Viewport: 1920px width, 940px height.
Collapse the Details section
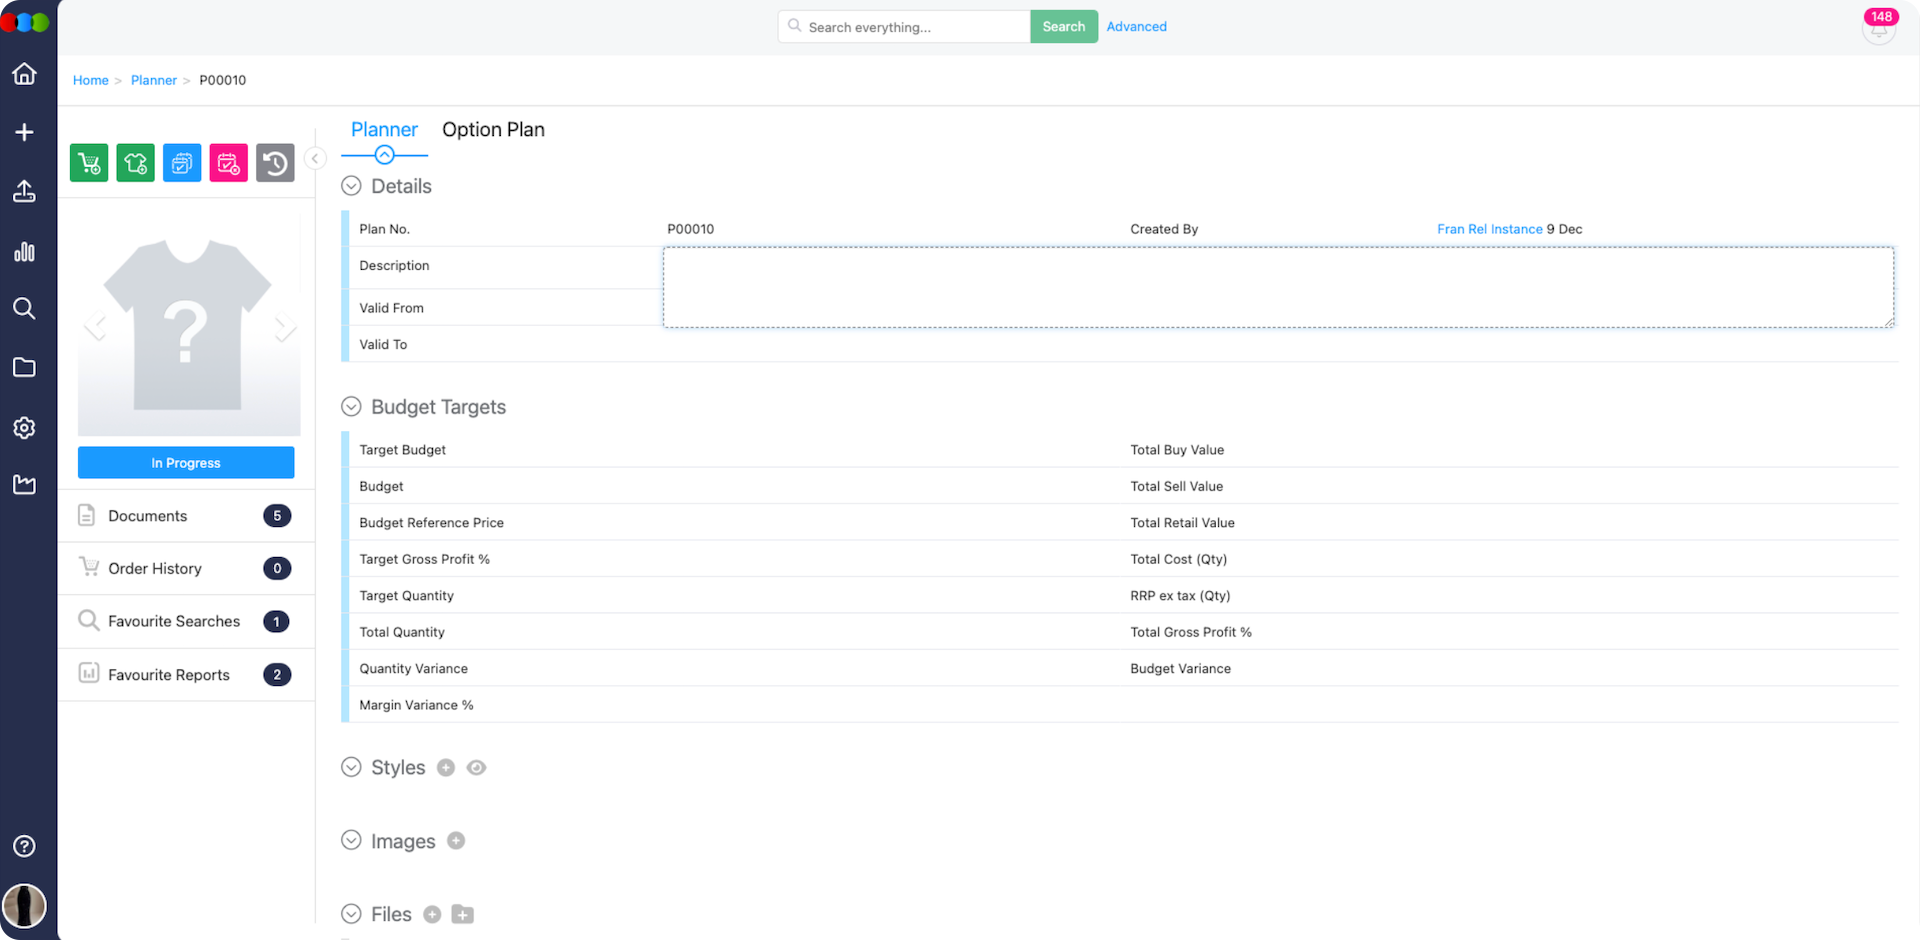[x=351, y=186]
